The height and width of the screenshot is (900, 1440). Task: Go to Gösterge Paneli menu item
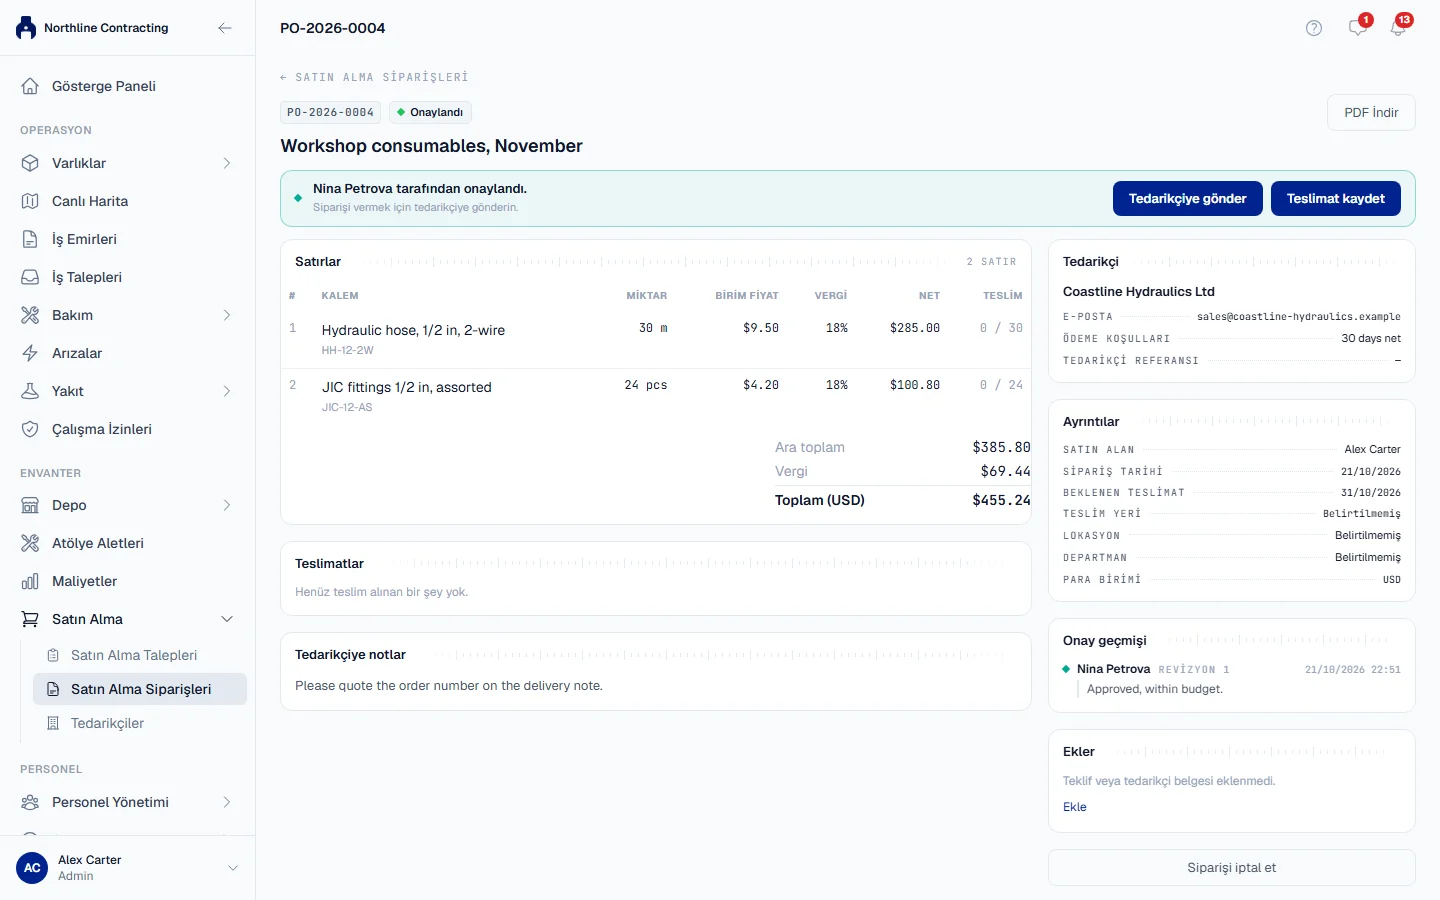pyautogui.click(x=128, y=86)
